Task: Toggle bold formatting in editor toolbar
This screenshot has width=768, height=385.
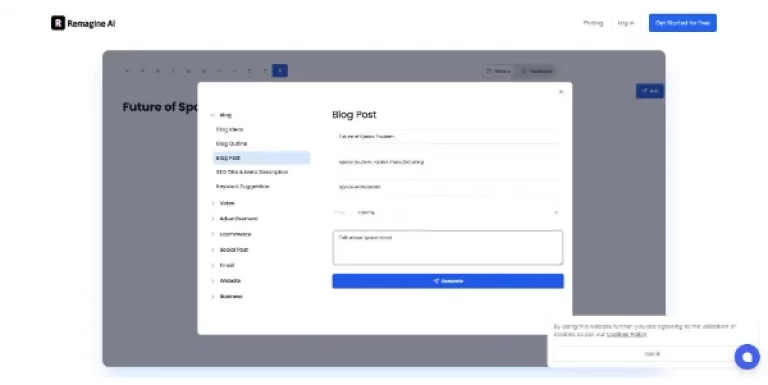Action: pos(158,71)
